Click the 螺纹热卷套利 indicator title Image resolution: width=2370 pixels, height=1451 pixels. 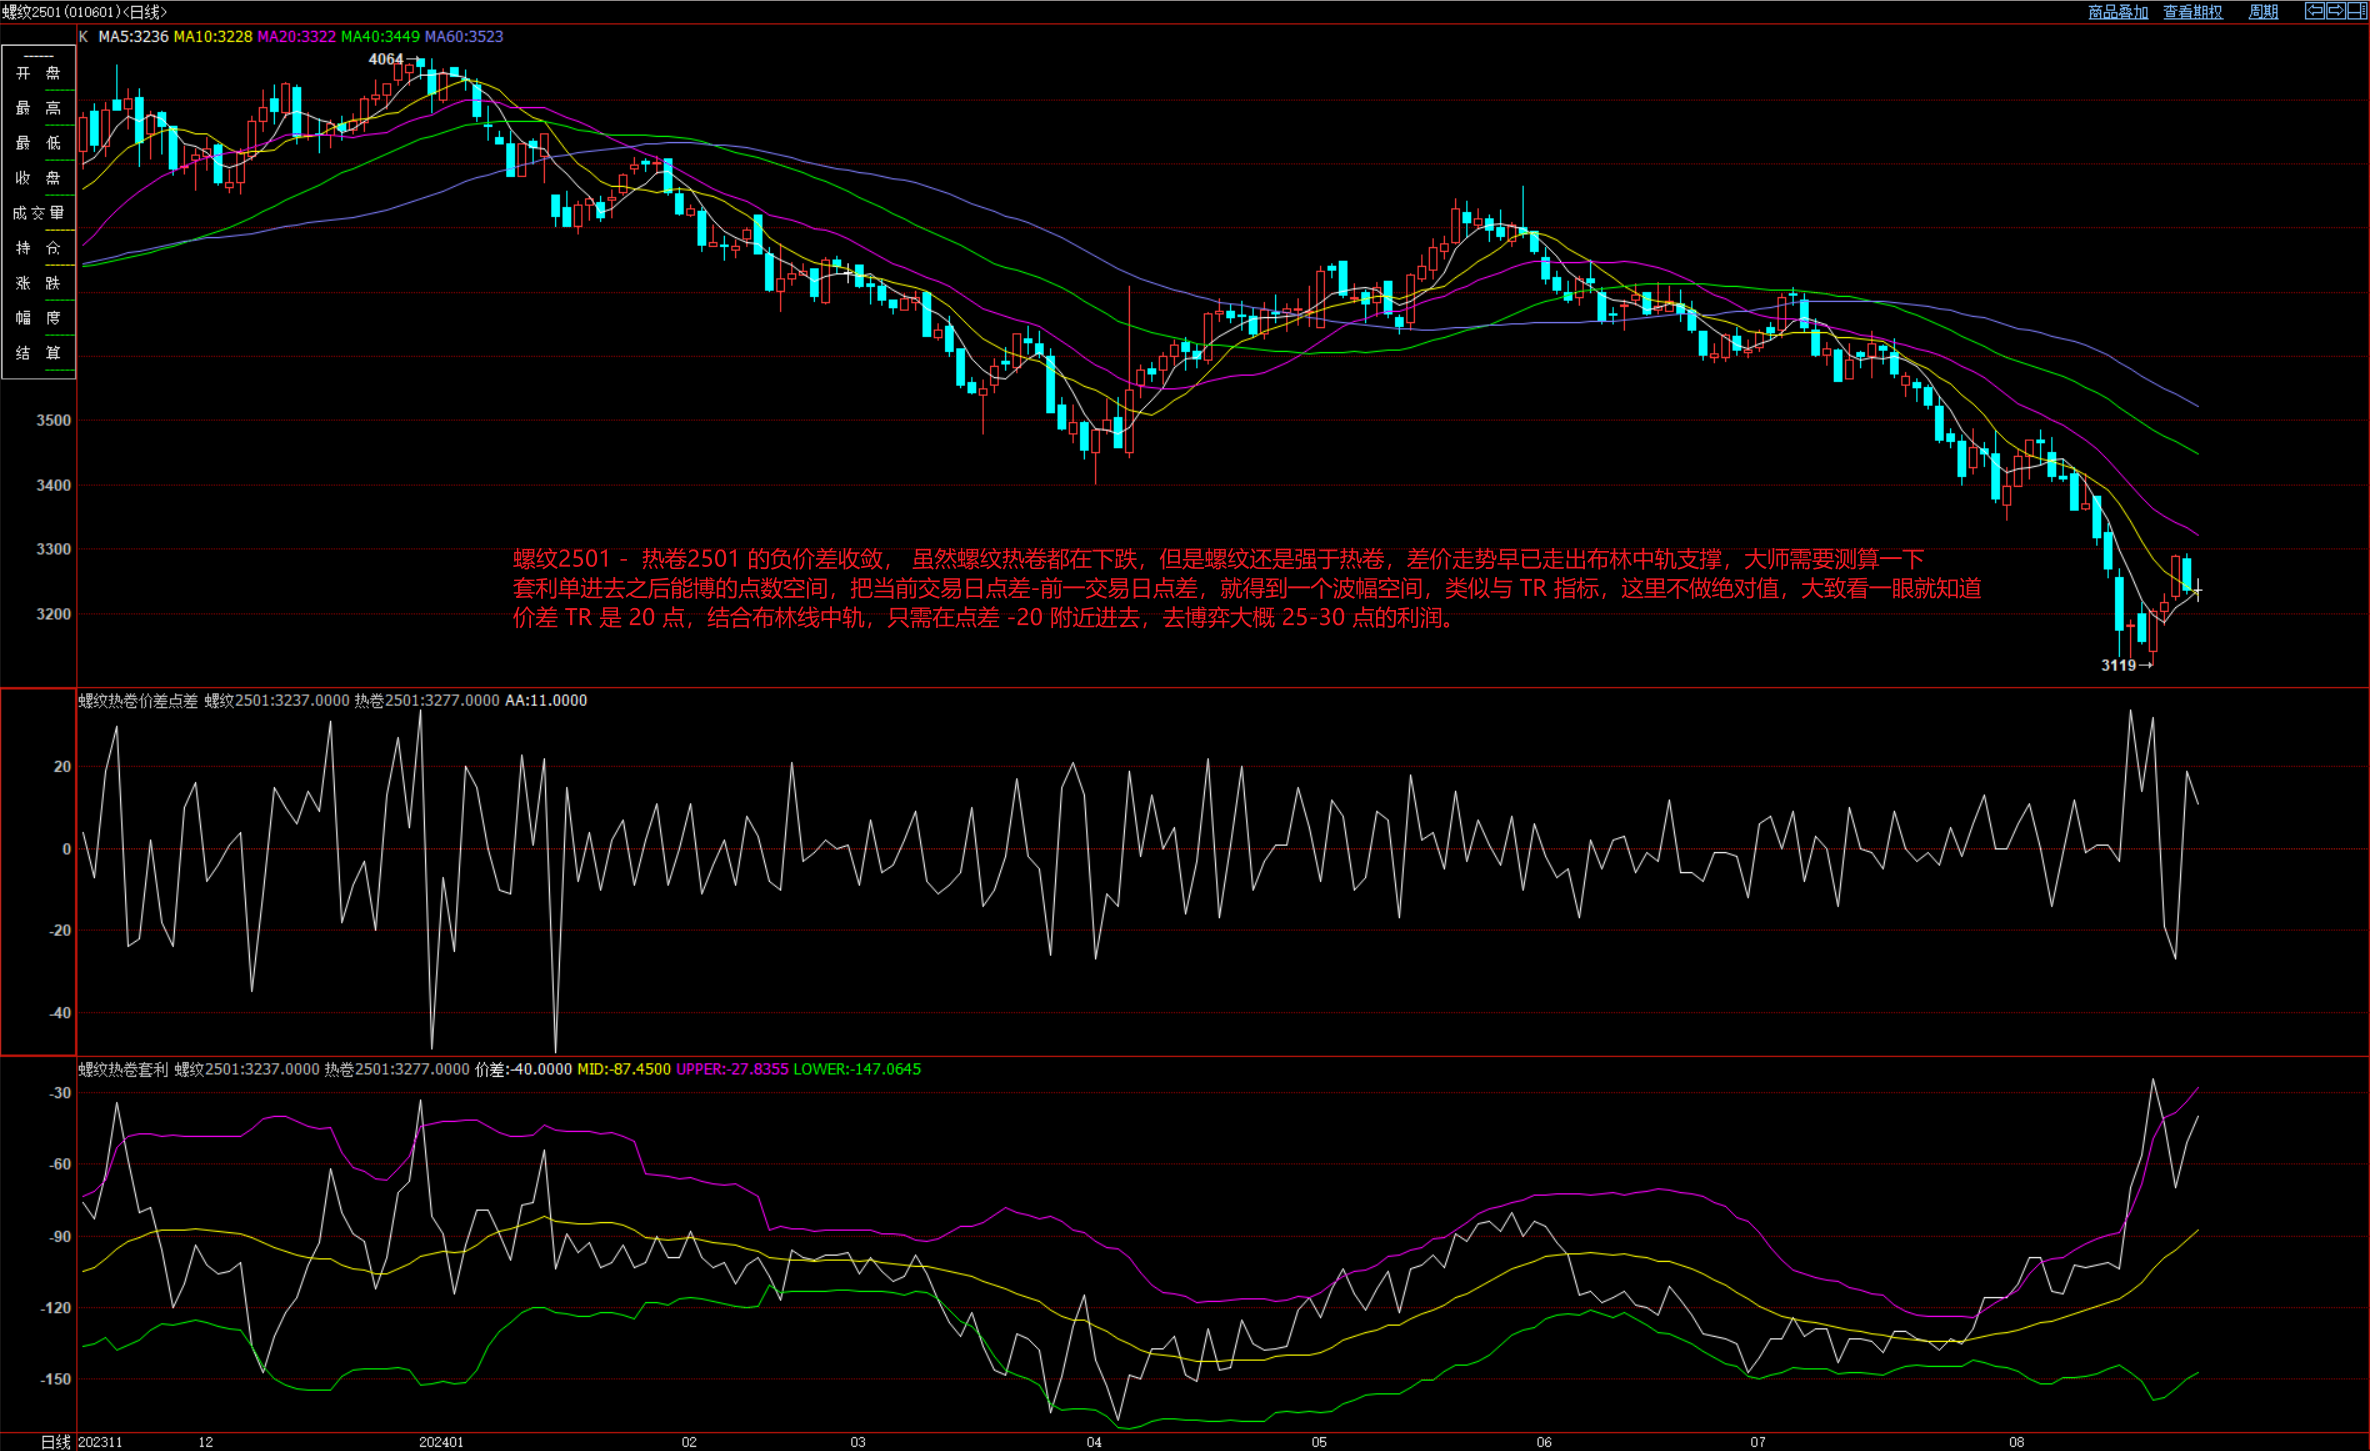click(123, 1069)
